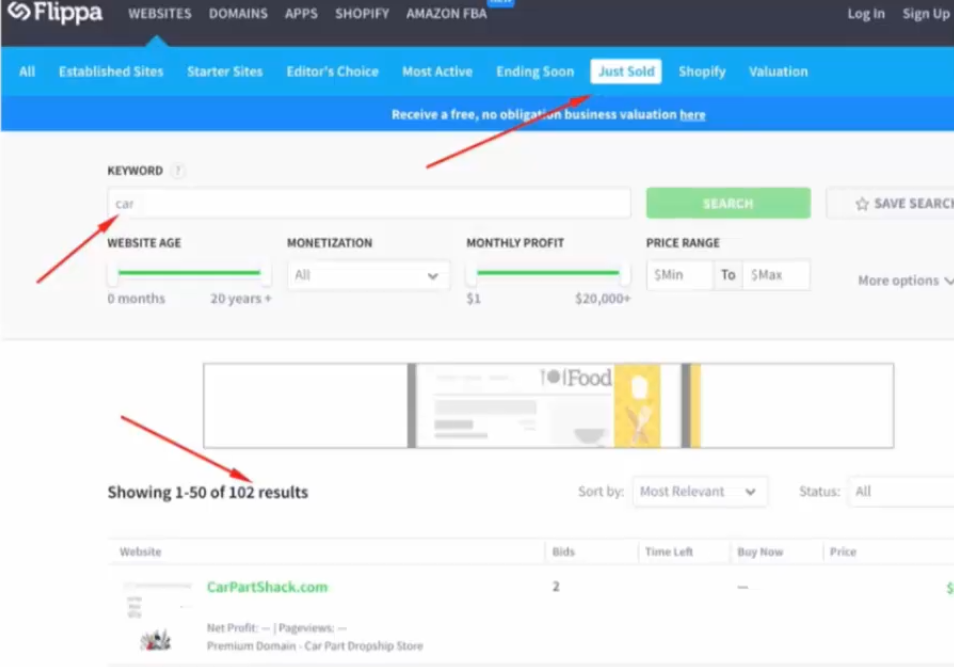Click the Monthly Profit slider right handle
The height and width of the screenshot is (667, 954).
(625, 273)
